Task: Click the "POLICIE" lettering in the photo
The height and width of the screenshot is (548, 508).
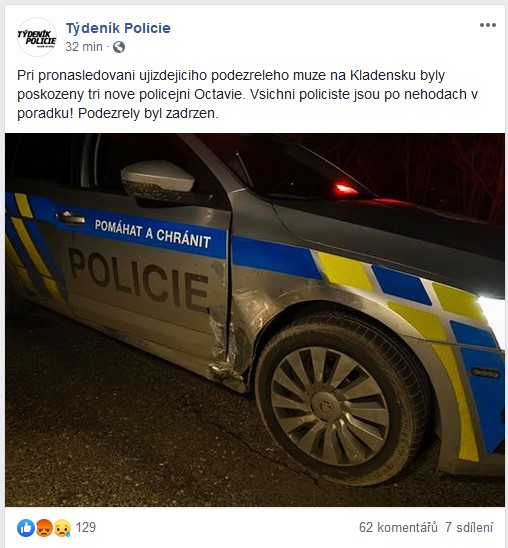Action: pos(139,279)
